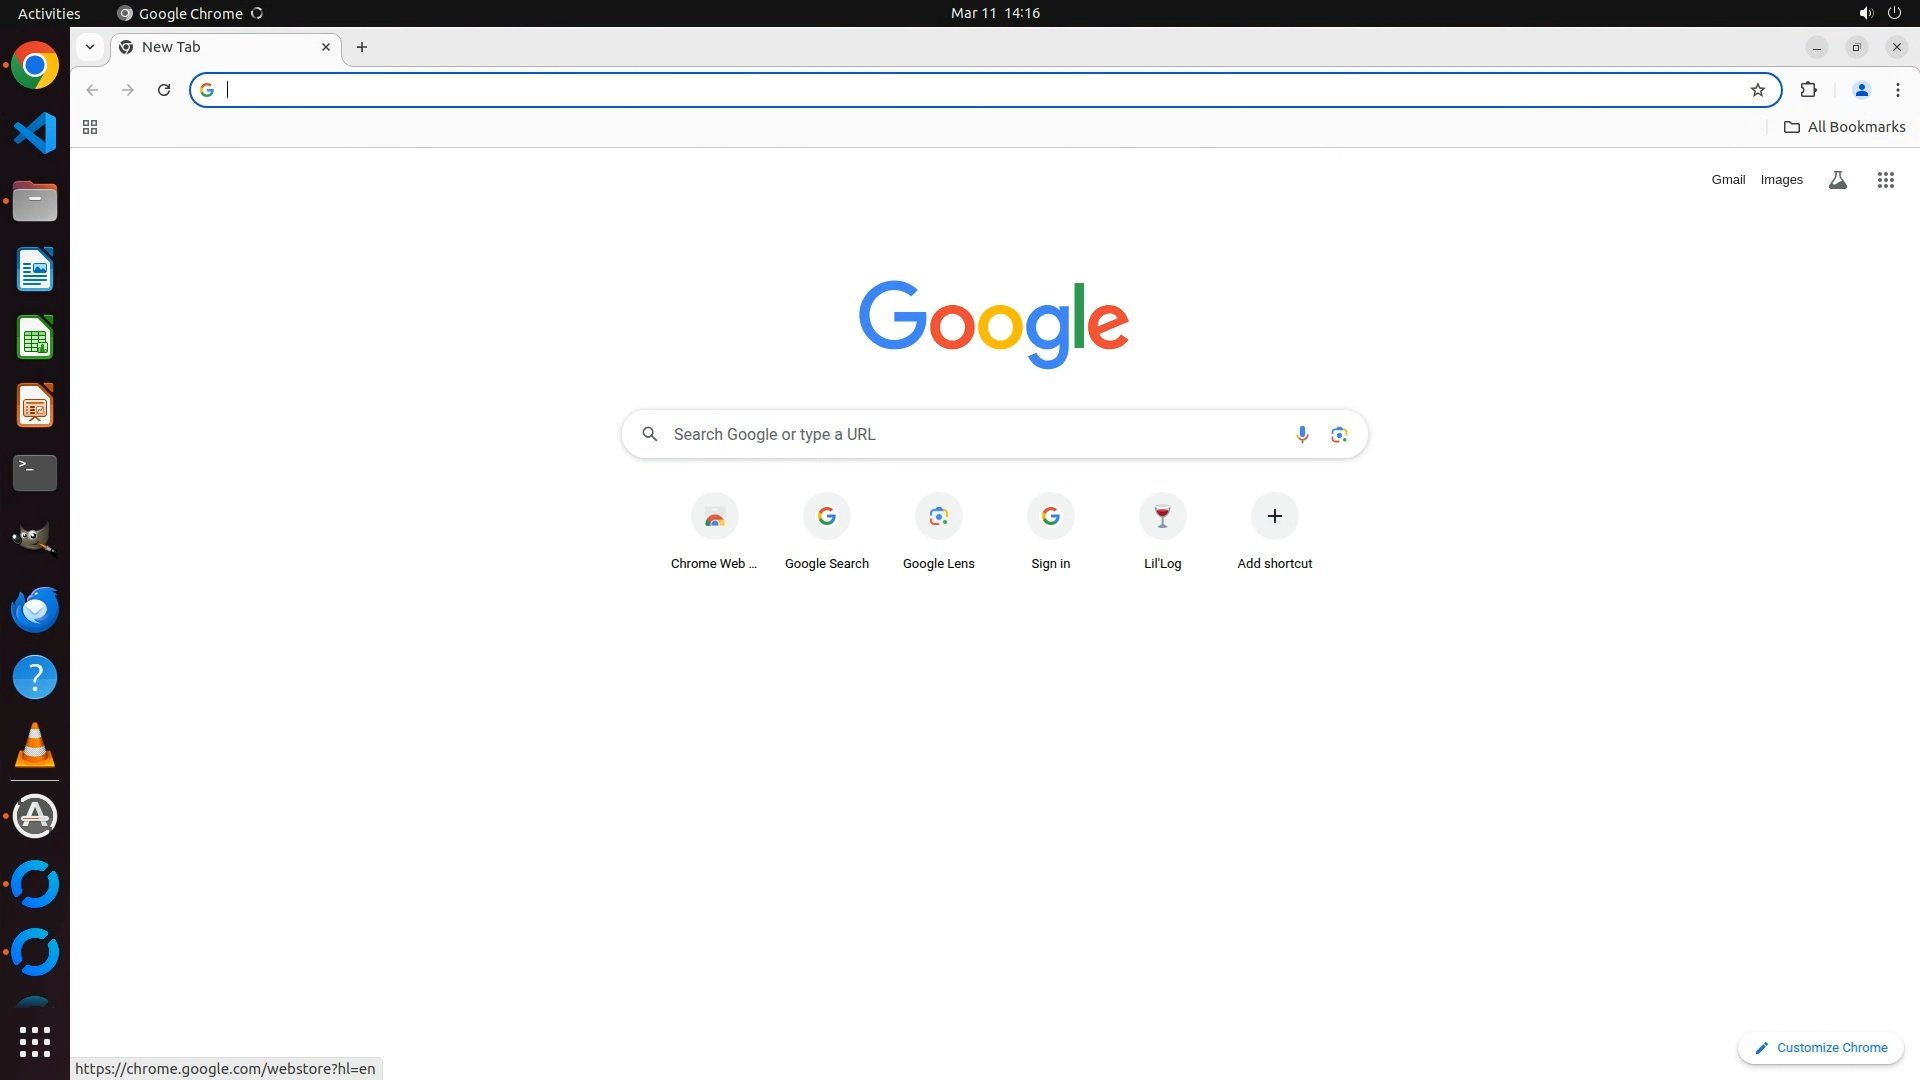Open the Gmail link

[1727, 180]
